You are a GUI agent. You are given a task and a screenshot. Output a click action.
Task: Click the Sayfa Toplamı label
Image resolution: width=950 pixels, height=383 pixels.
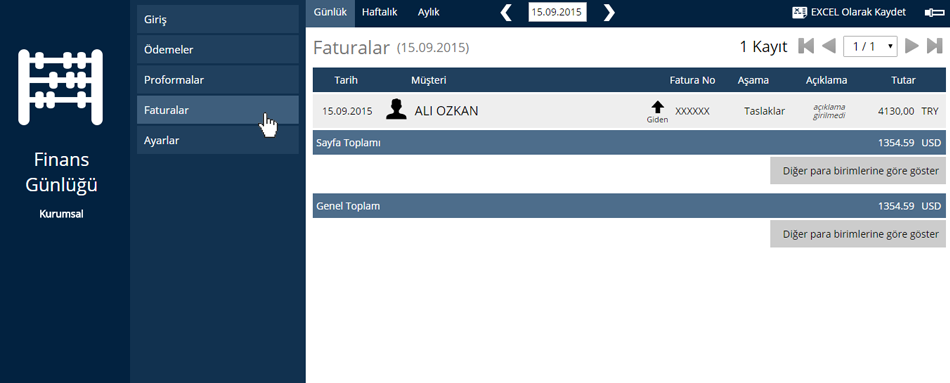[348, 142]
